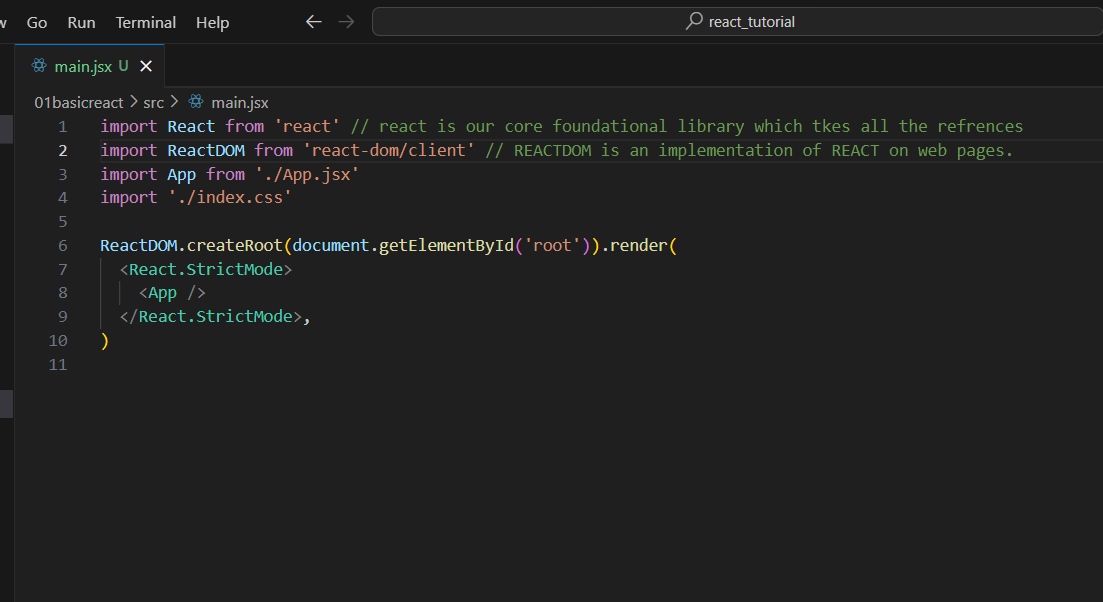1103x602 pixels.
Task: Open the Go menu
Action: (37, 23)
